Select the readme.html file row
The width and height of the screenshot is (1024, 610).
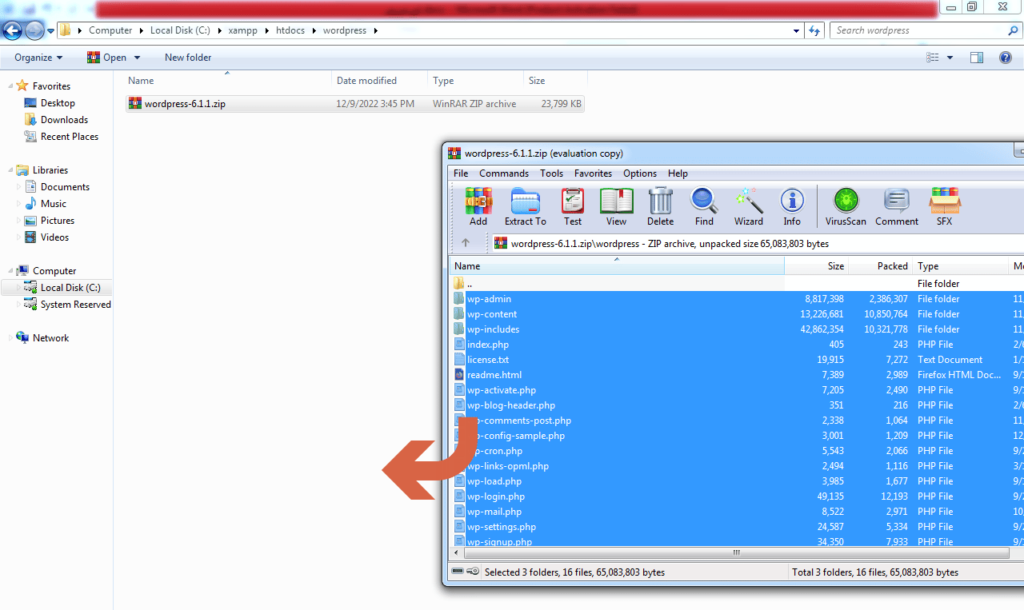coord(737,375)
